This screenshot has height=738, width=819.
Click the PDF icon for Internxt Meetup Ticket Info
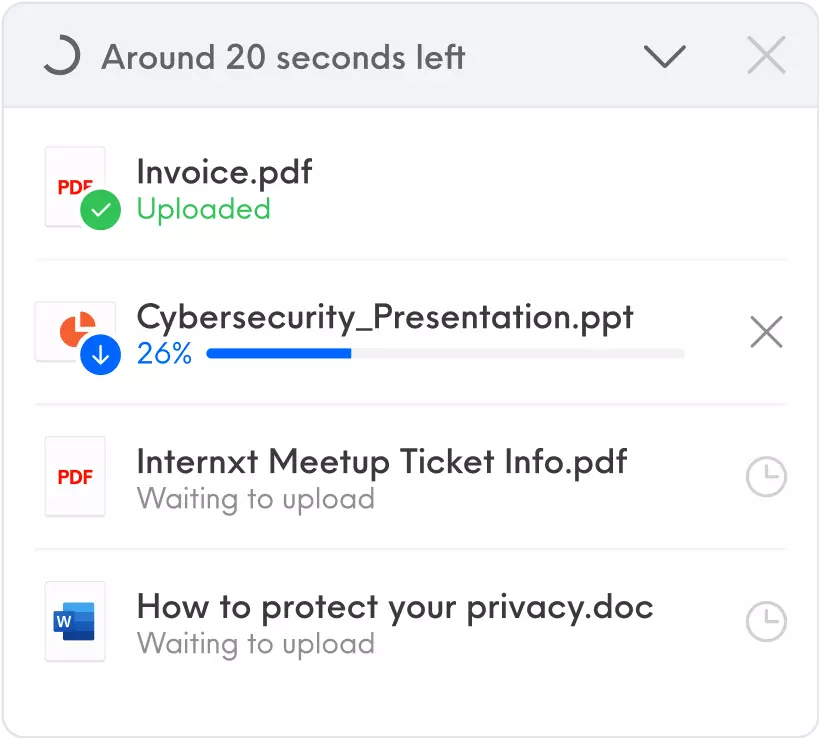point(74,477)
